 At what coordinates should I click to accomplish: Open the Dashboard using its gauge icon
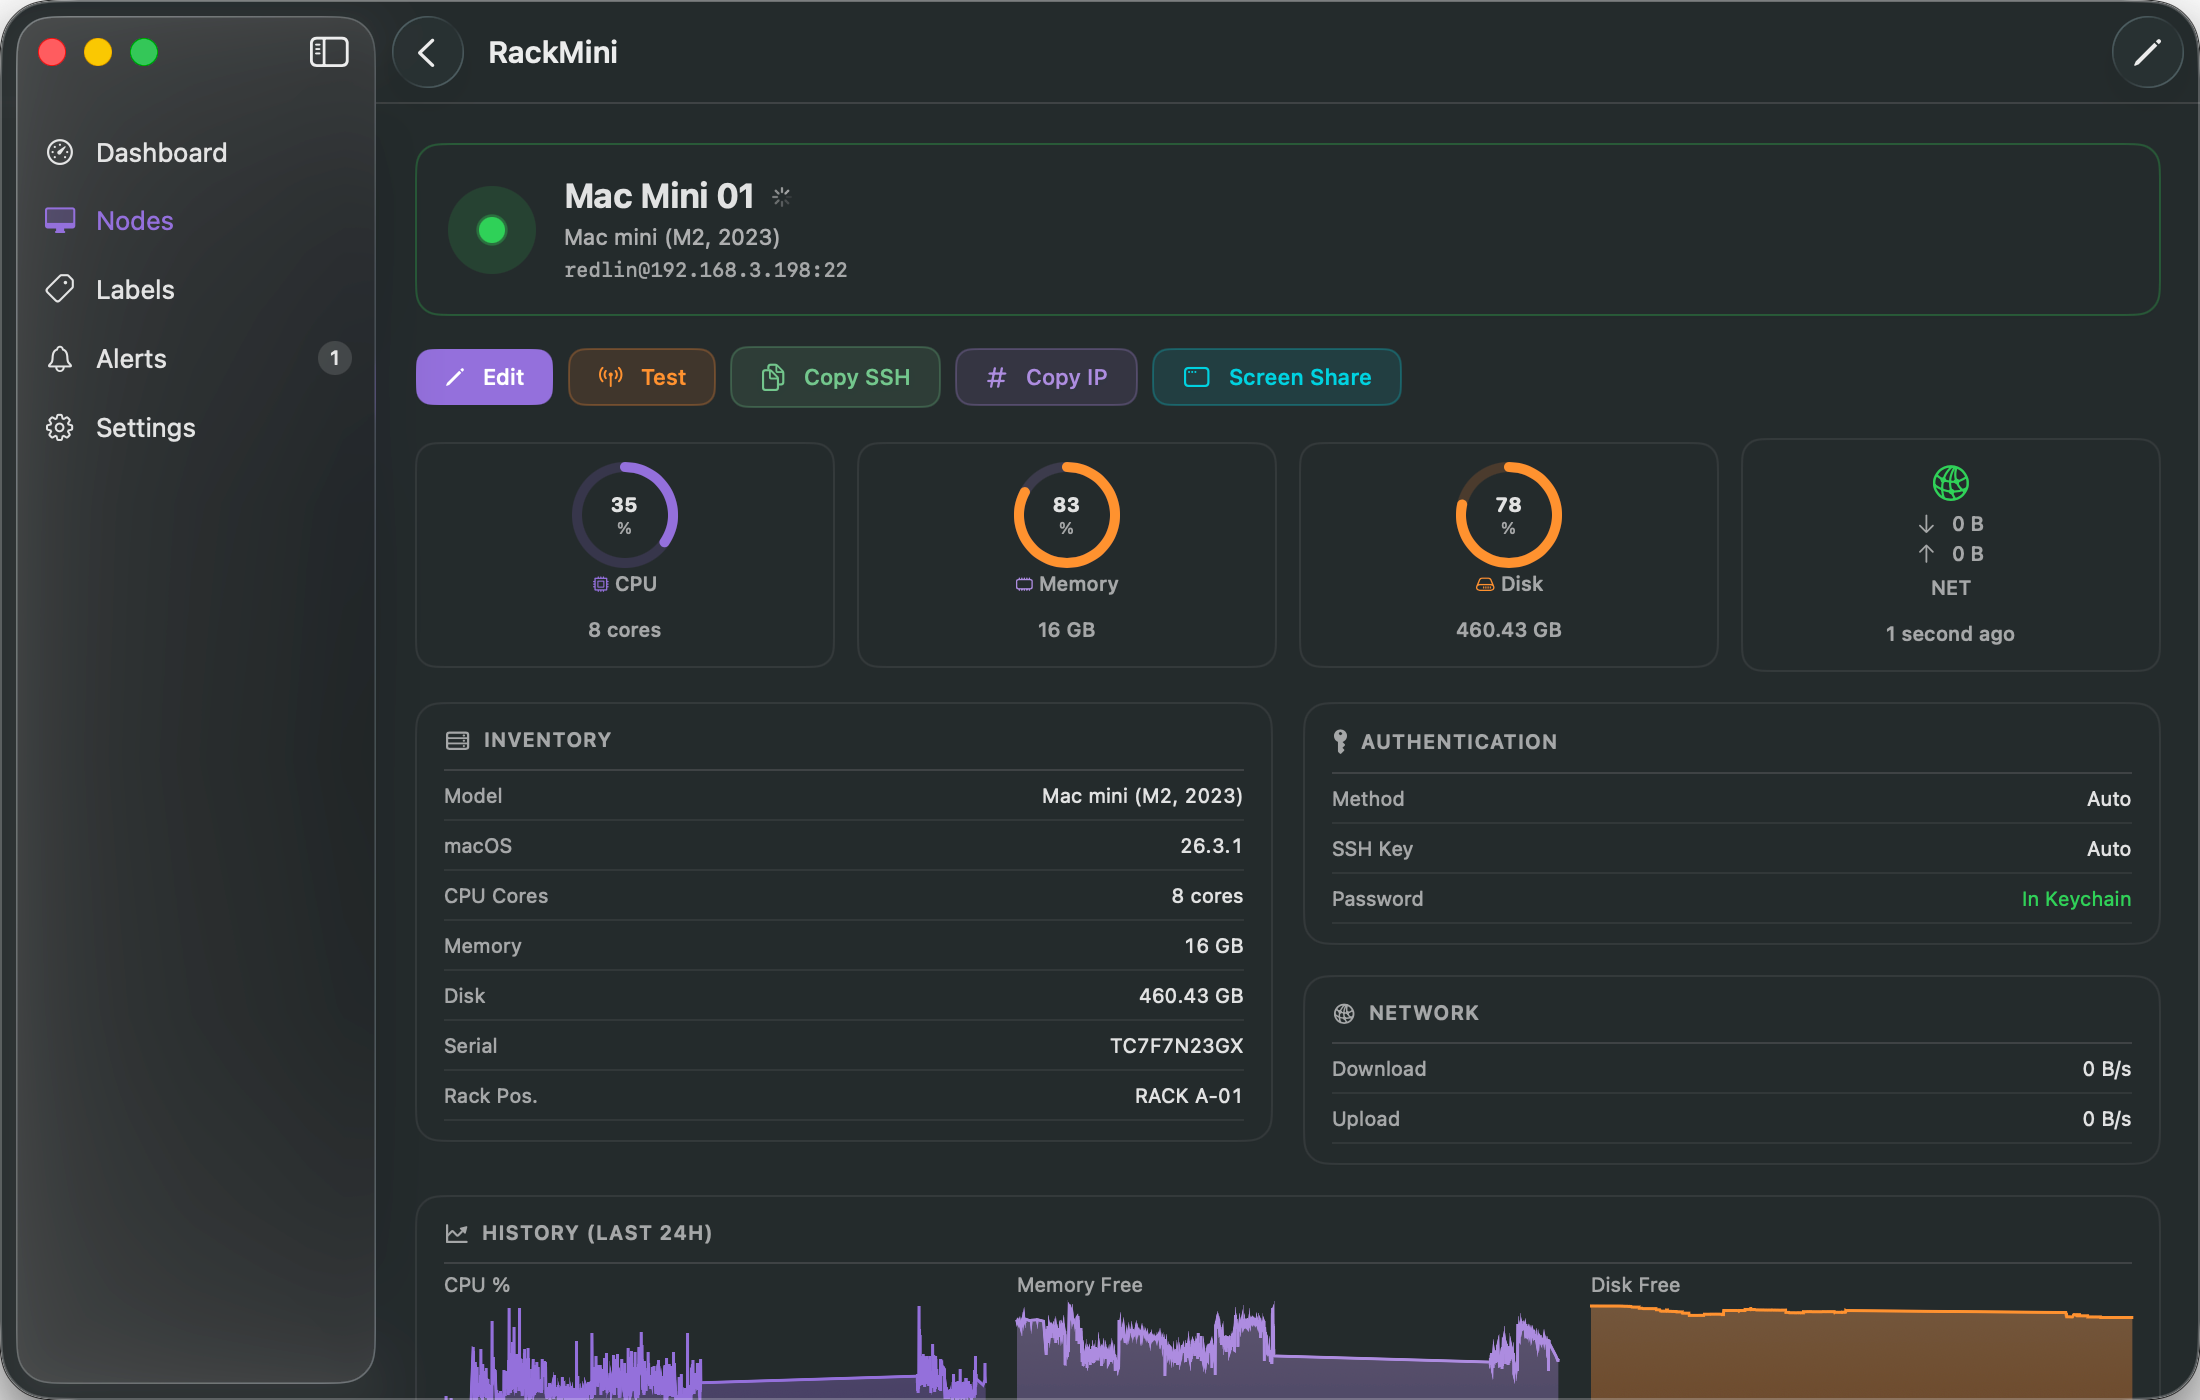click(x=60, y=152)
